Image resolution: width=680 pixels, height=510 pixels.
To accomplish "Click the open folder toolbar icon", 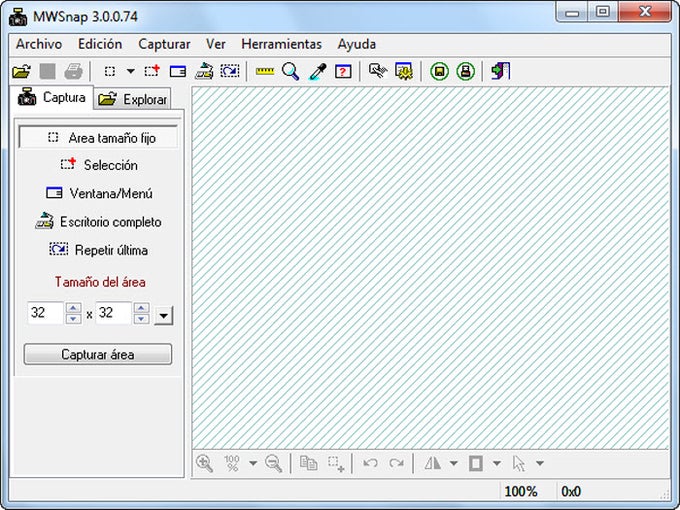I will 21,71.
